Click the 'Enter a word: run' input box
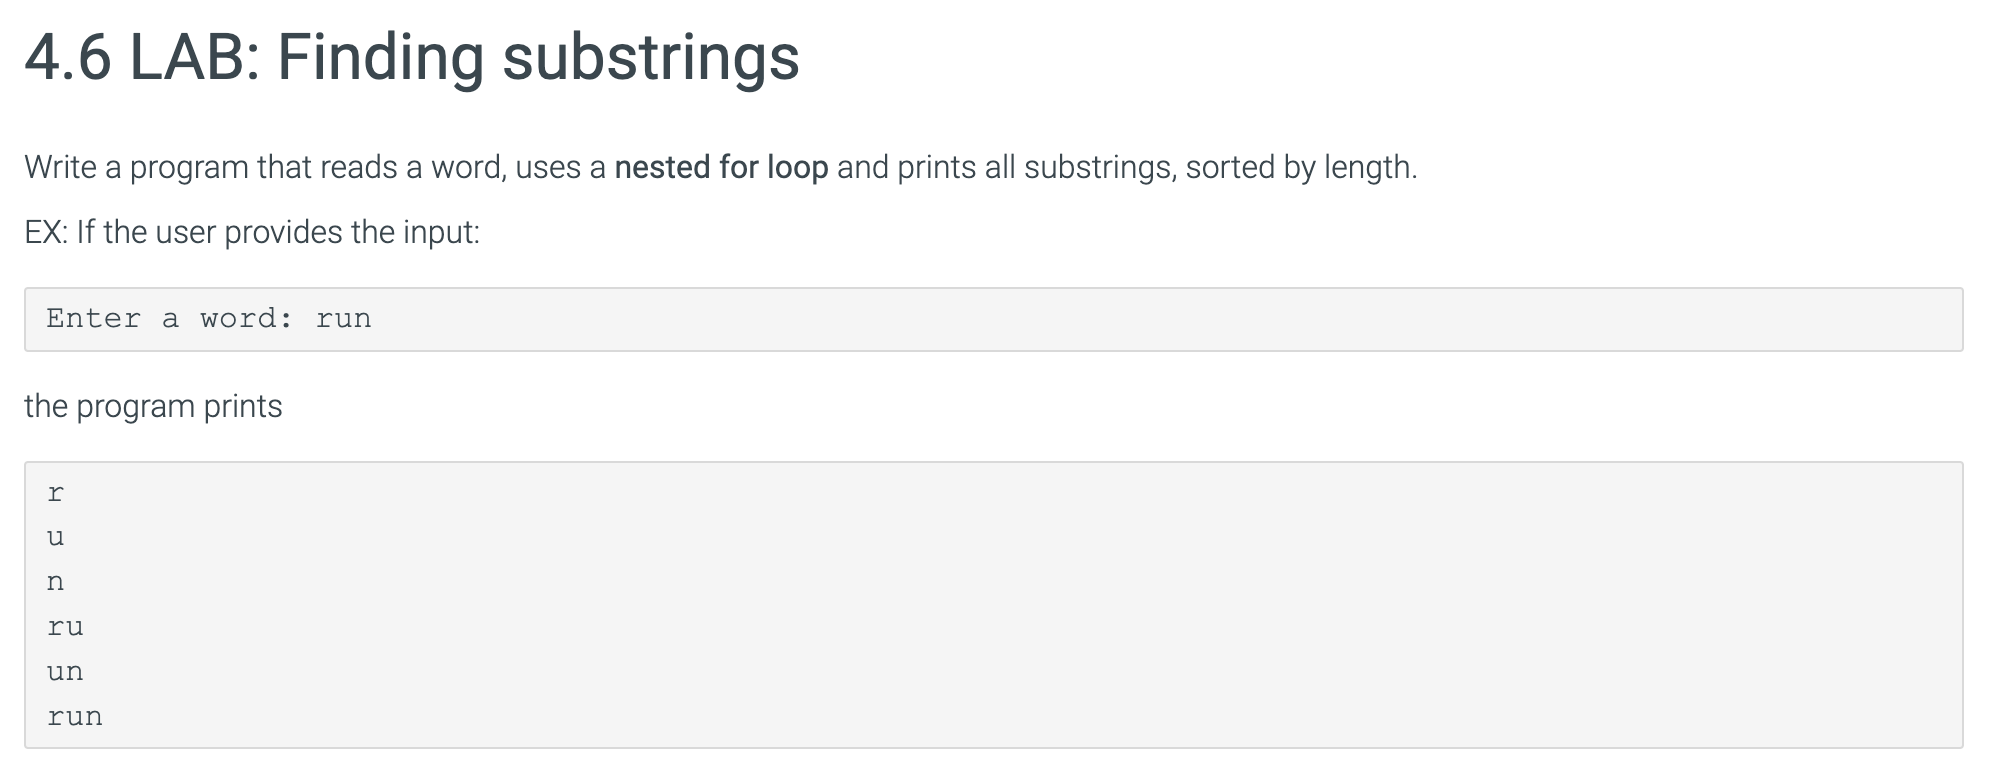This screenshot has width=1998, height=778. click(993, 319)
